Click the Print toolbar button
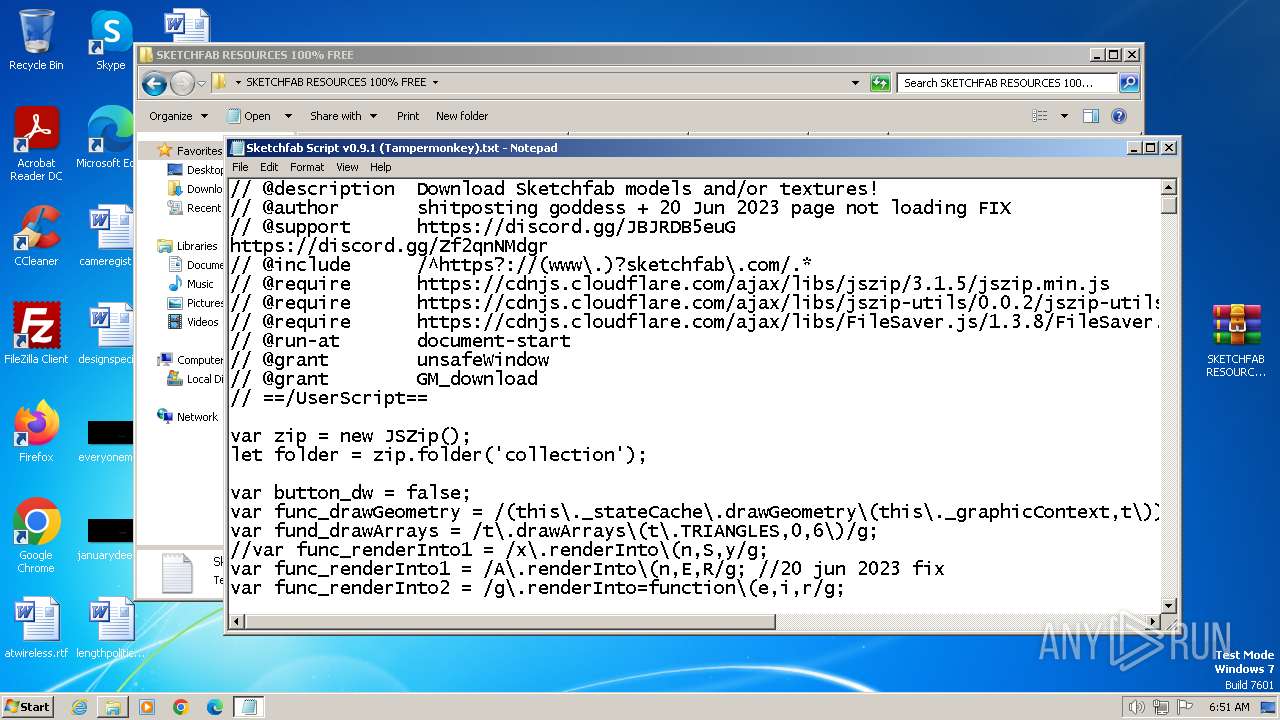Image resolution: width=1280 pixels, height=720 pixels. tap(408, 116)
